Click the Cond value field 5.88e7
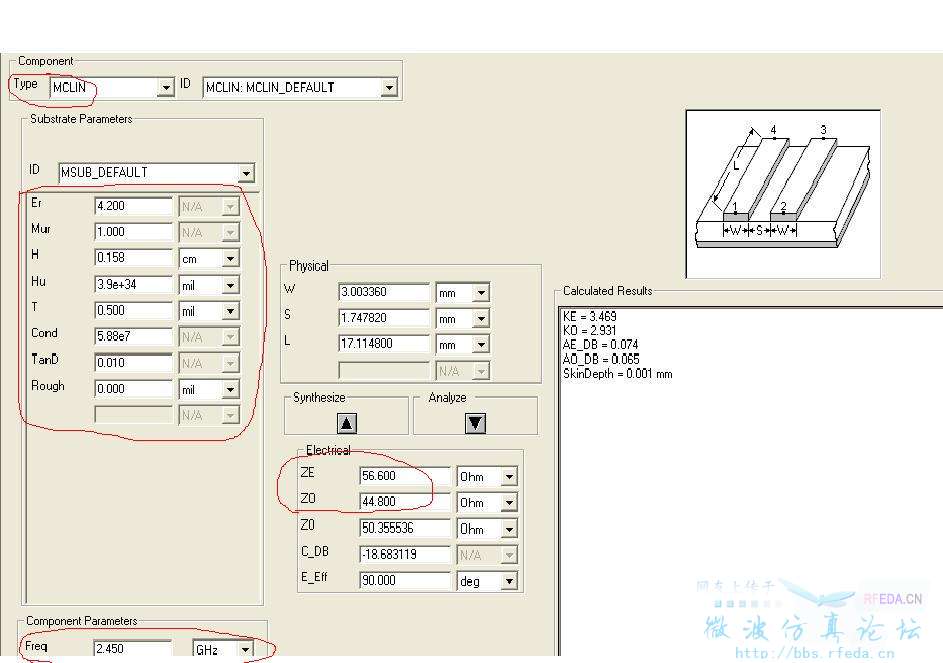 [x=134, y=337]
